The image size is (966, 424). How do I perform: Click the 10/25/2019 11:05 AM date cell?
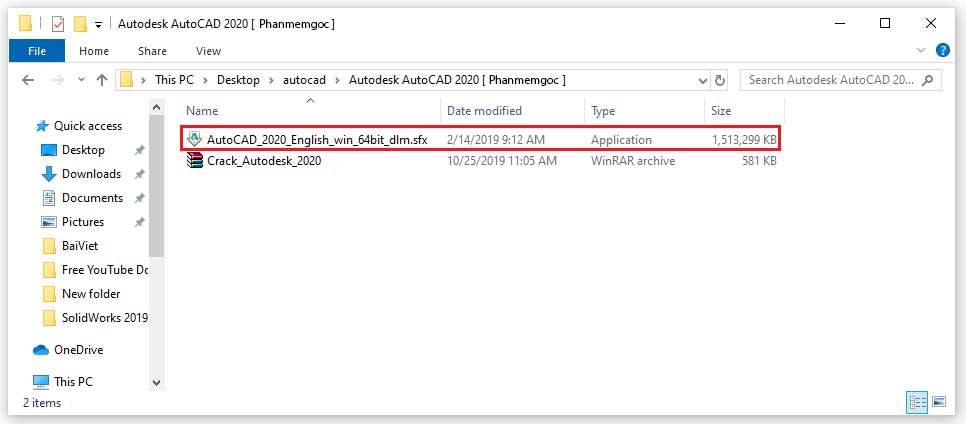[x=501, y=161]
